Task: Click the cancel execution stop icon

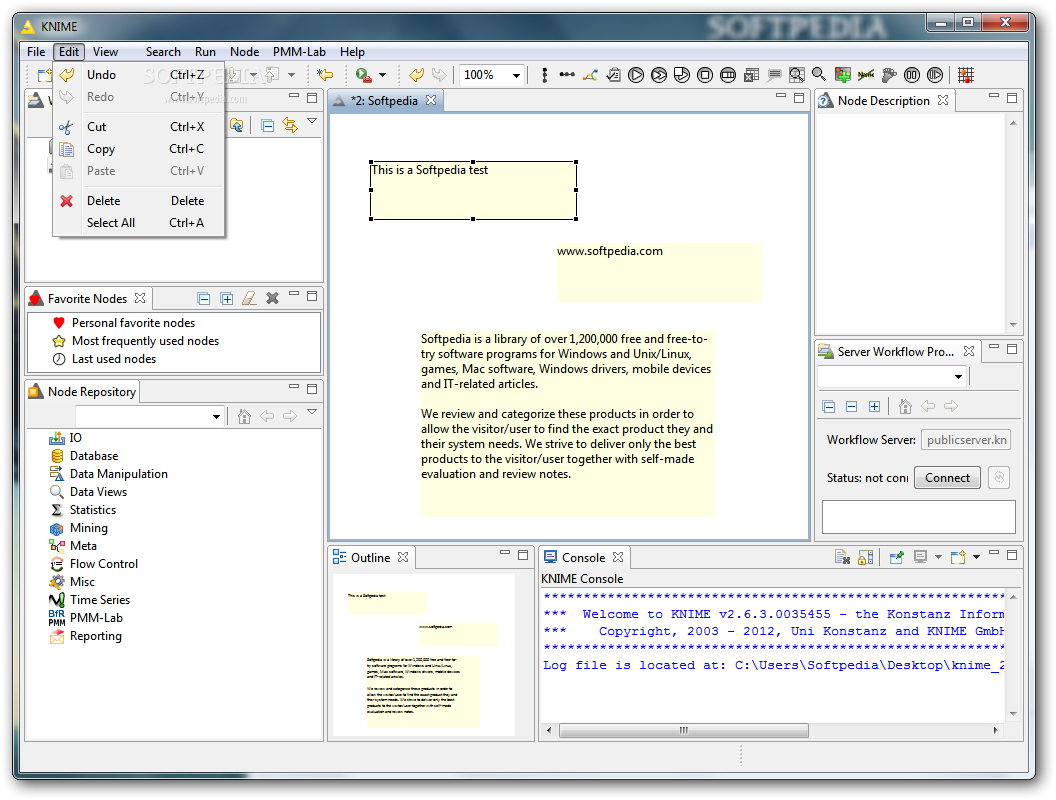Action: pyautogui.click(x=704, y=75)
